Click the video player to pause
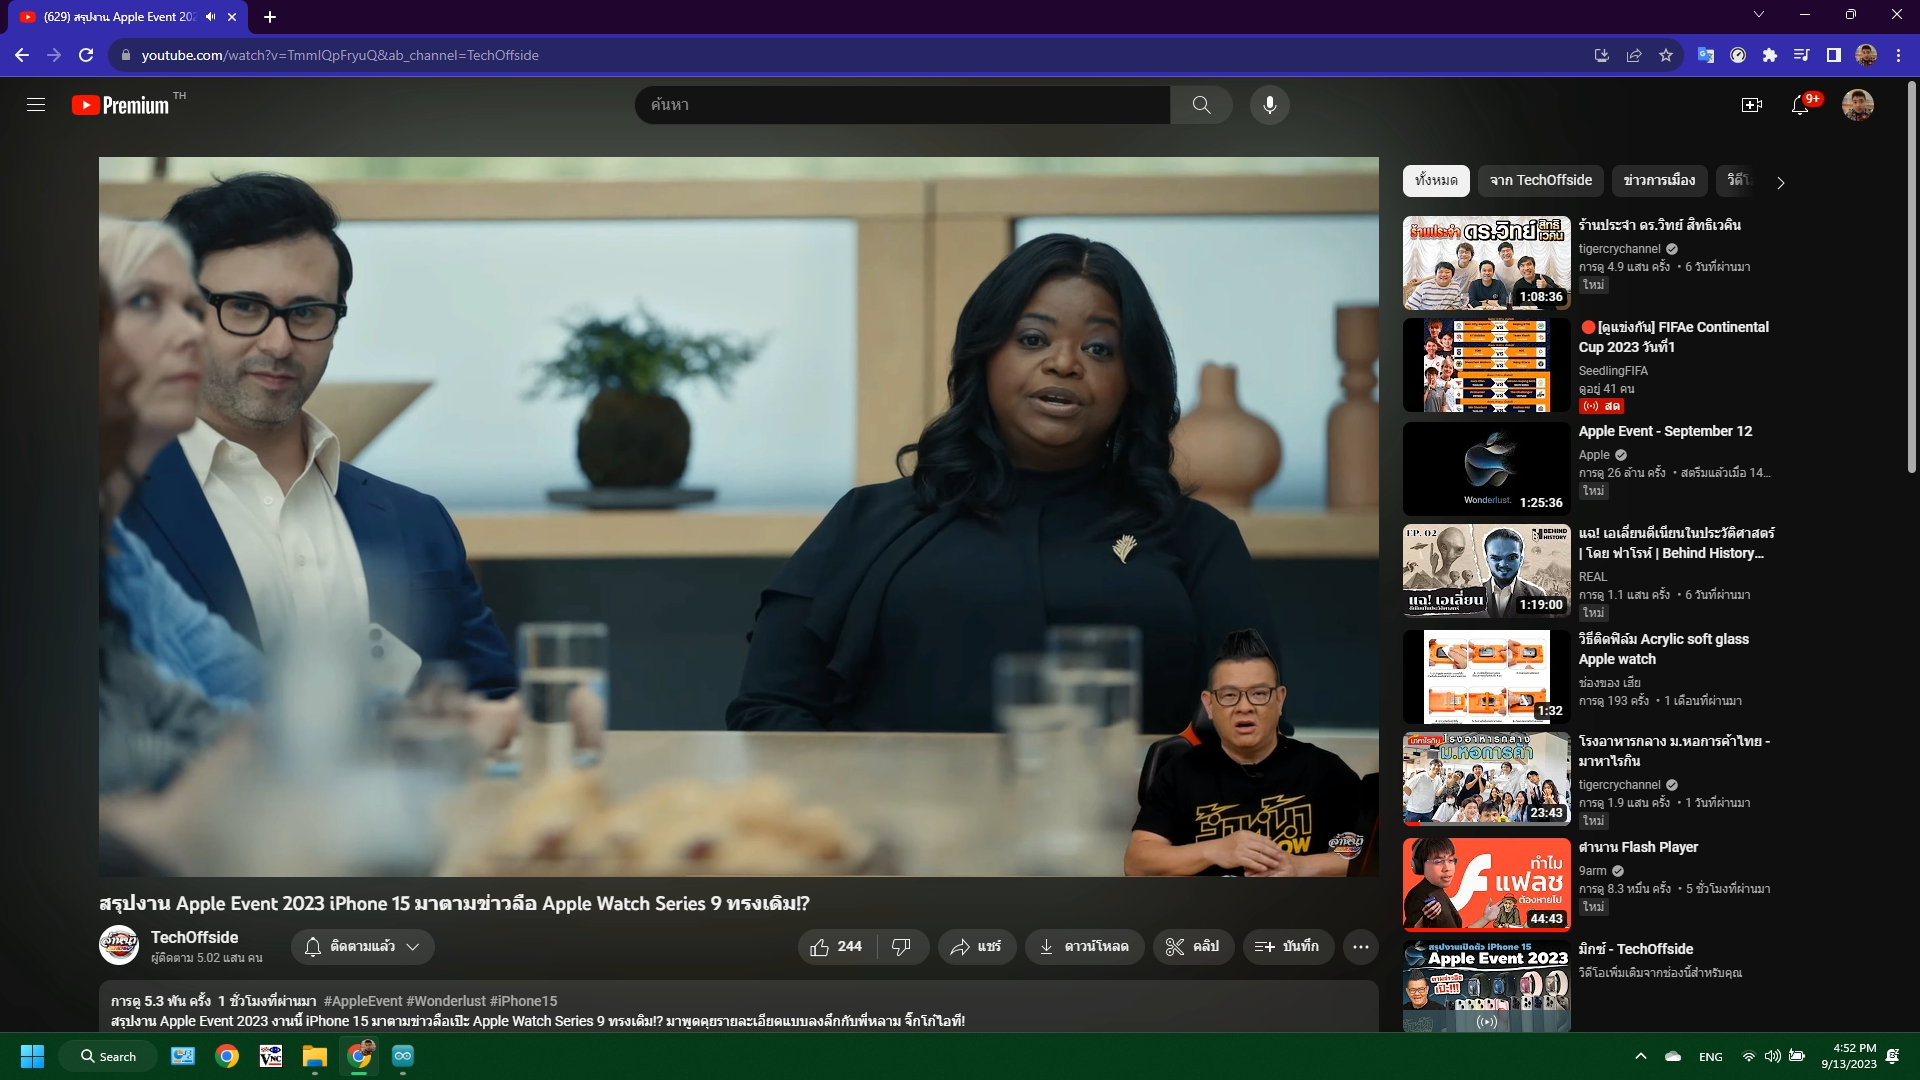 coord(738,516)
